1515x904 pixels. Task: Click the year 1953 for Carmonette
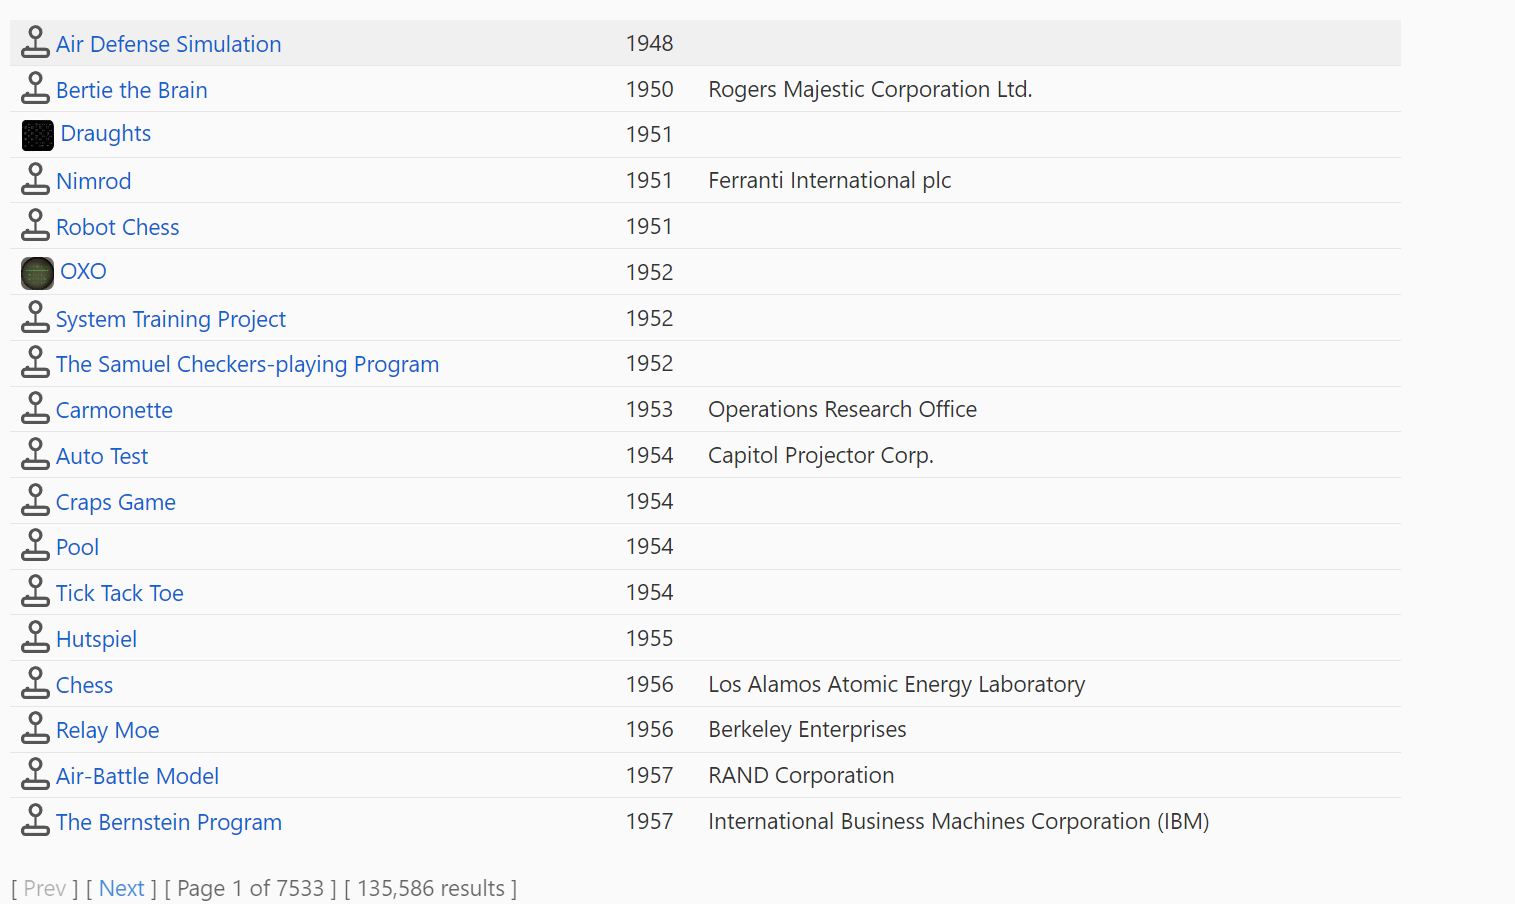click(650, 409)
